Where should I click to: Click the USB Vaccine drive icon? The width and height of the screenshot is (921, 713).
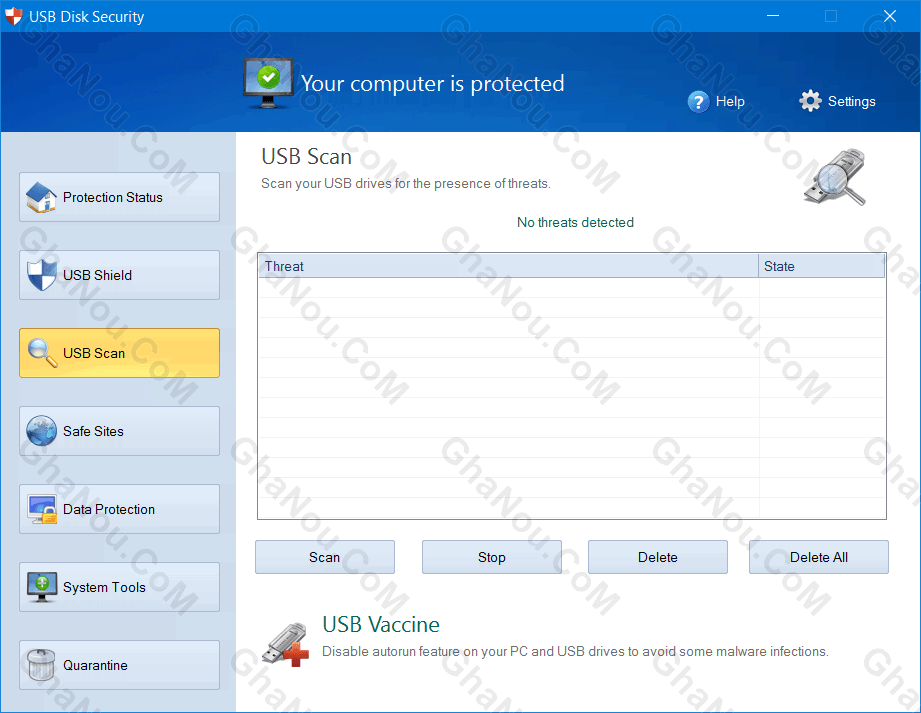coord(286,644)
